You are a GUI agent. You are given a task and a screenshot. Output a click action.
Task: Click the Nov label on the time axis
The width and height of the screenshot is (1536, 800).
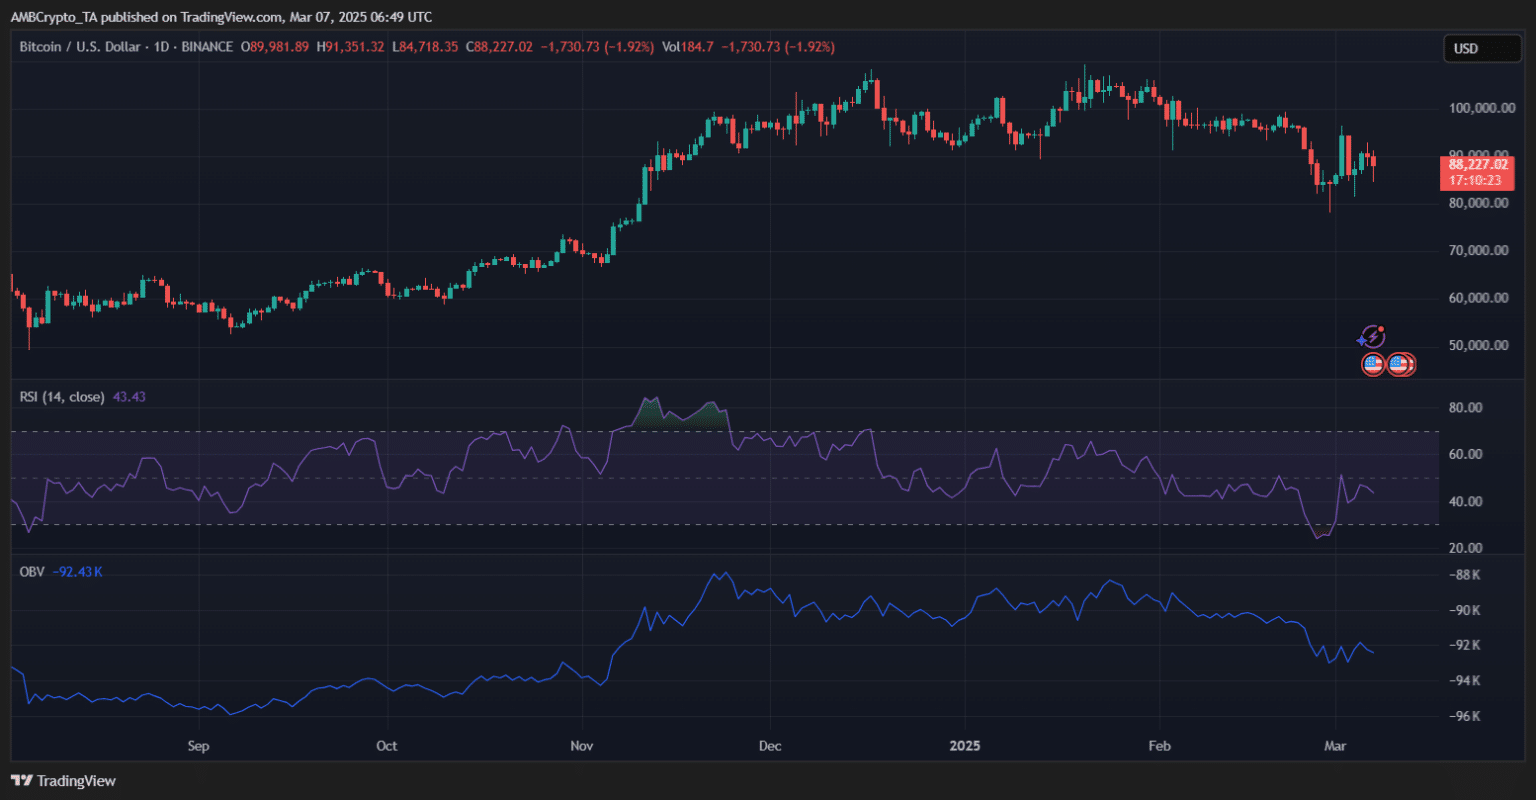tap(582, 746)
